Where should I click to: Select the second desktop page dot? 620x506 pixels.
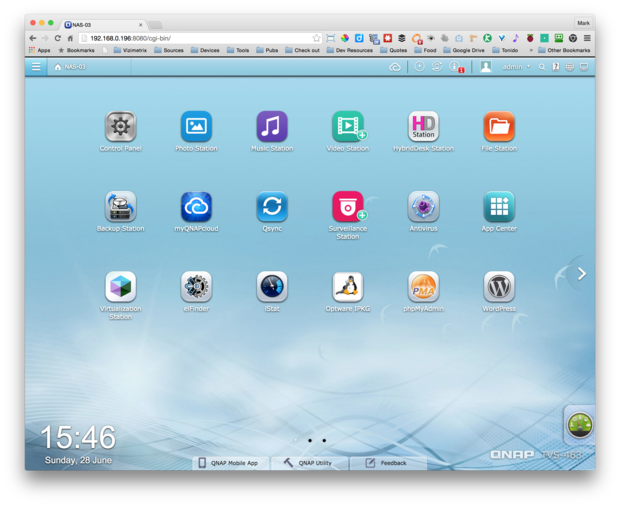click(x=310, y=440)
